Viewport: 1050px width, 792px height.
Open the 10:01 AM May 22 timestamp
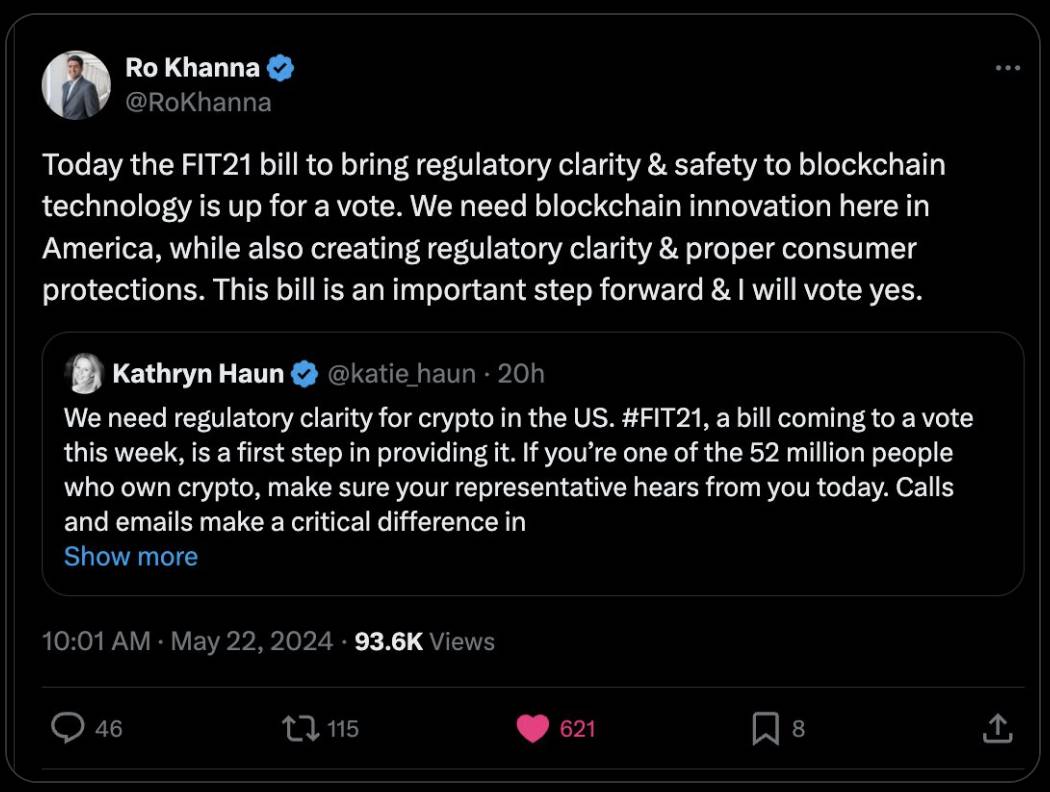coord(187,641)
